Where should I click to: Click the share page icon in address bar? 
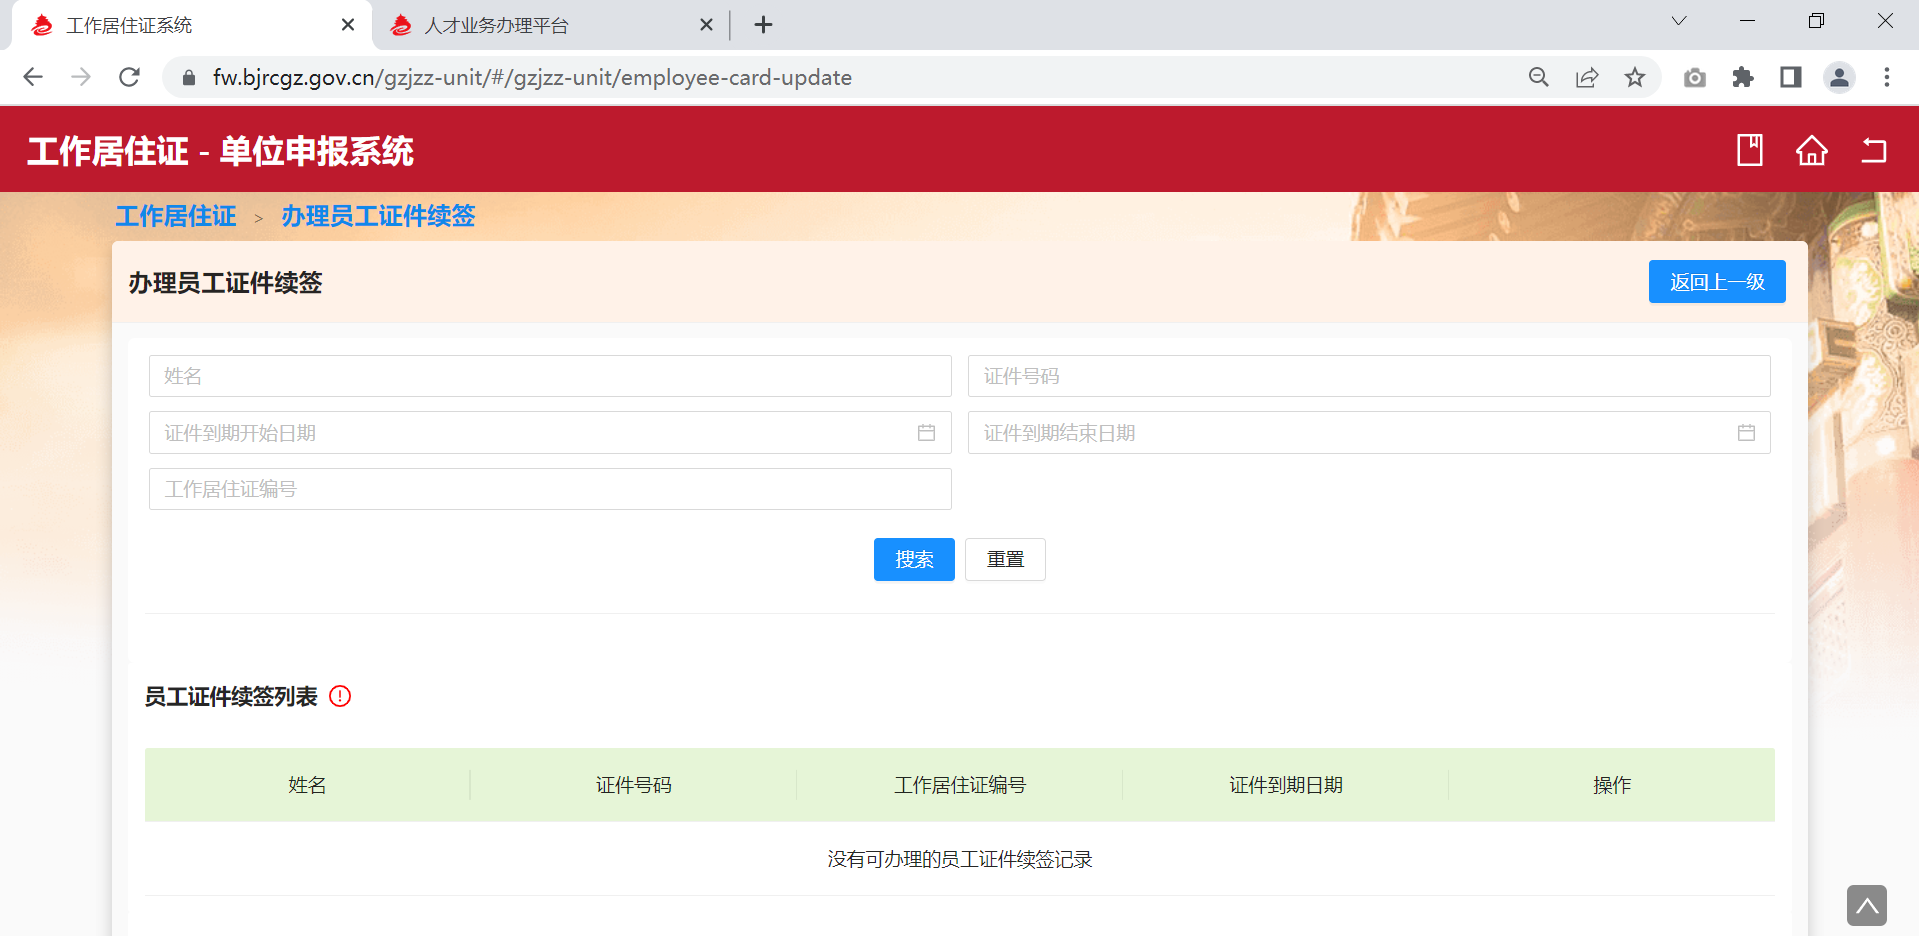pos(1586,78)
